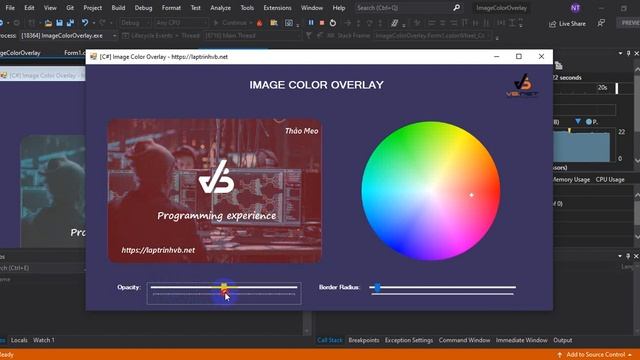The height and width of the screenshot is (360, 640).
Task: Click the Send Feedback icon
Action: 601,23
